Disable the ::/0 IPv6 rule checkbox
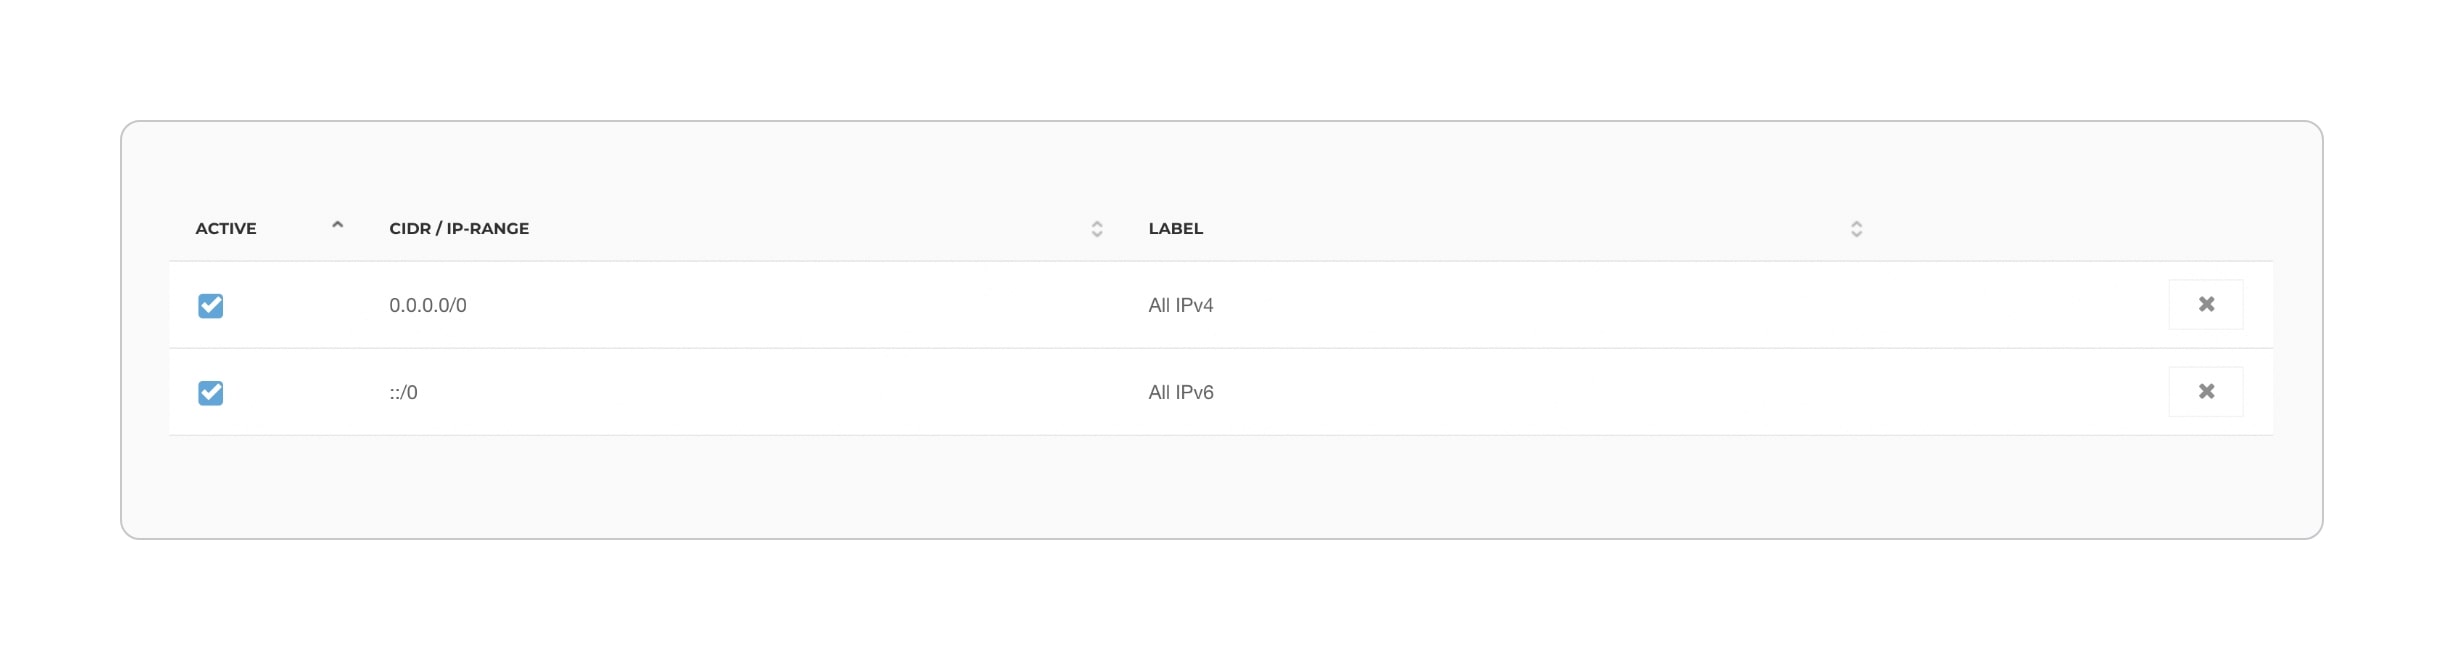 pos(211,392)
